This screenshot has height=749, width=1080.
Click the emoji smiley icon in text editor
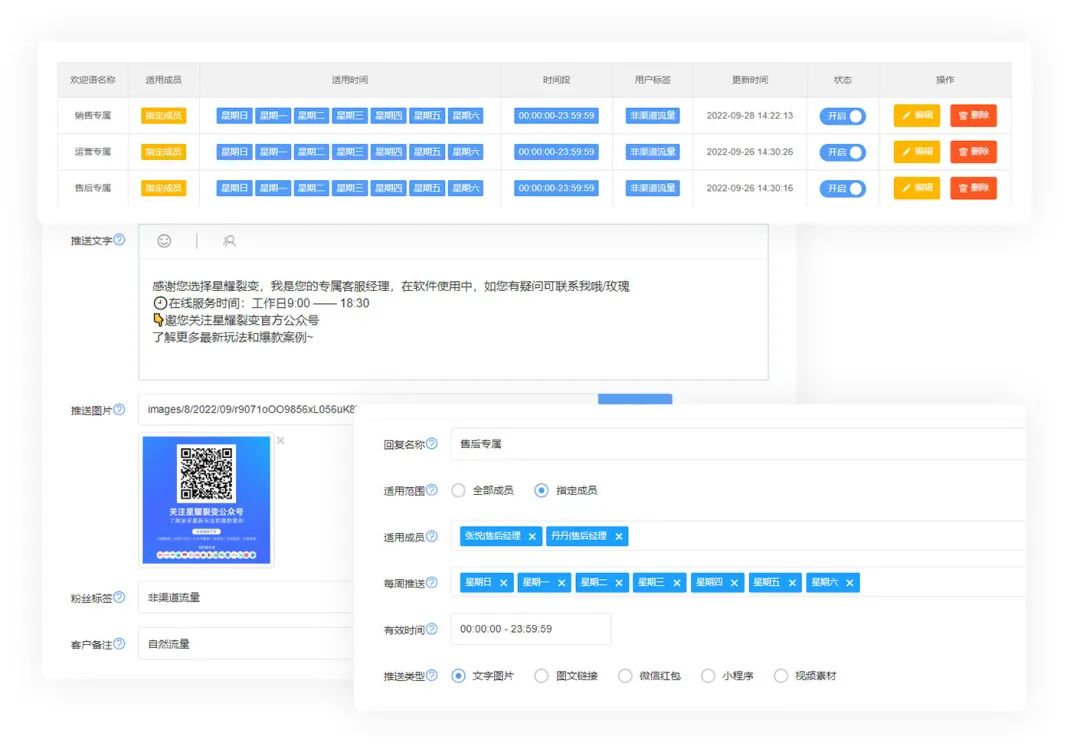point(164,241)
